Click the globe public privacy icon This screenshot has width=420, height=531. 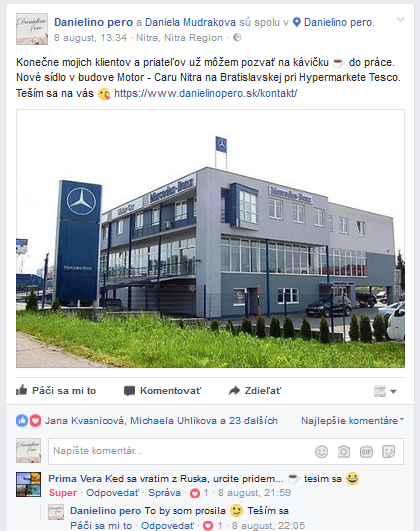pos(237,38)
